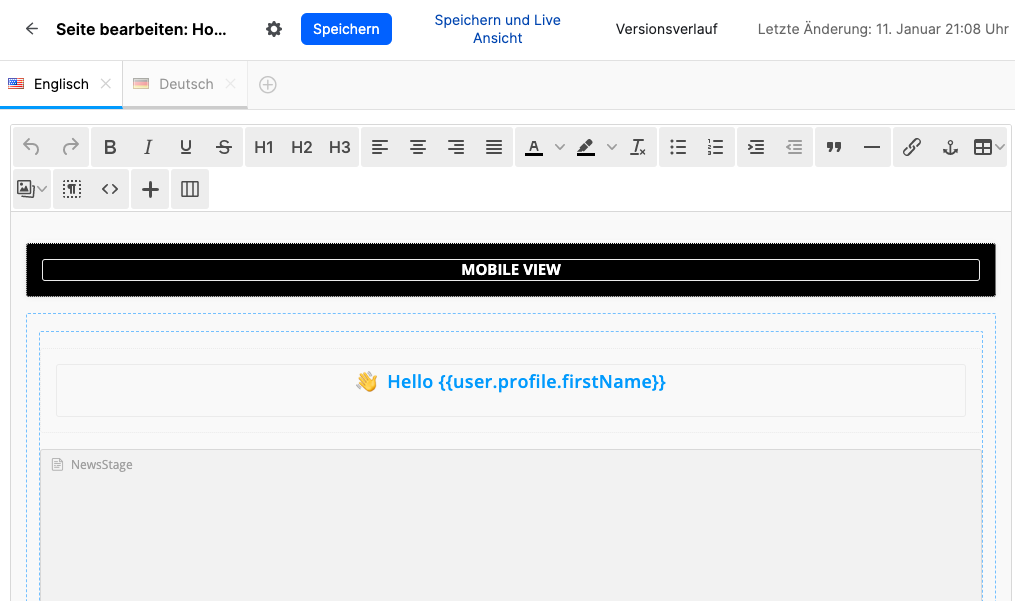Open the highlight color dropdown arrow
The height and width of the screenshot is (601, 1015).
pos(612,147)
